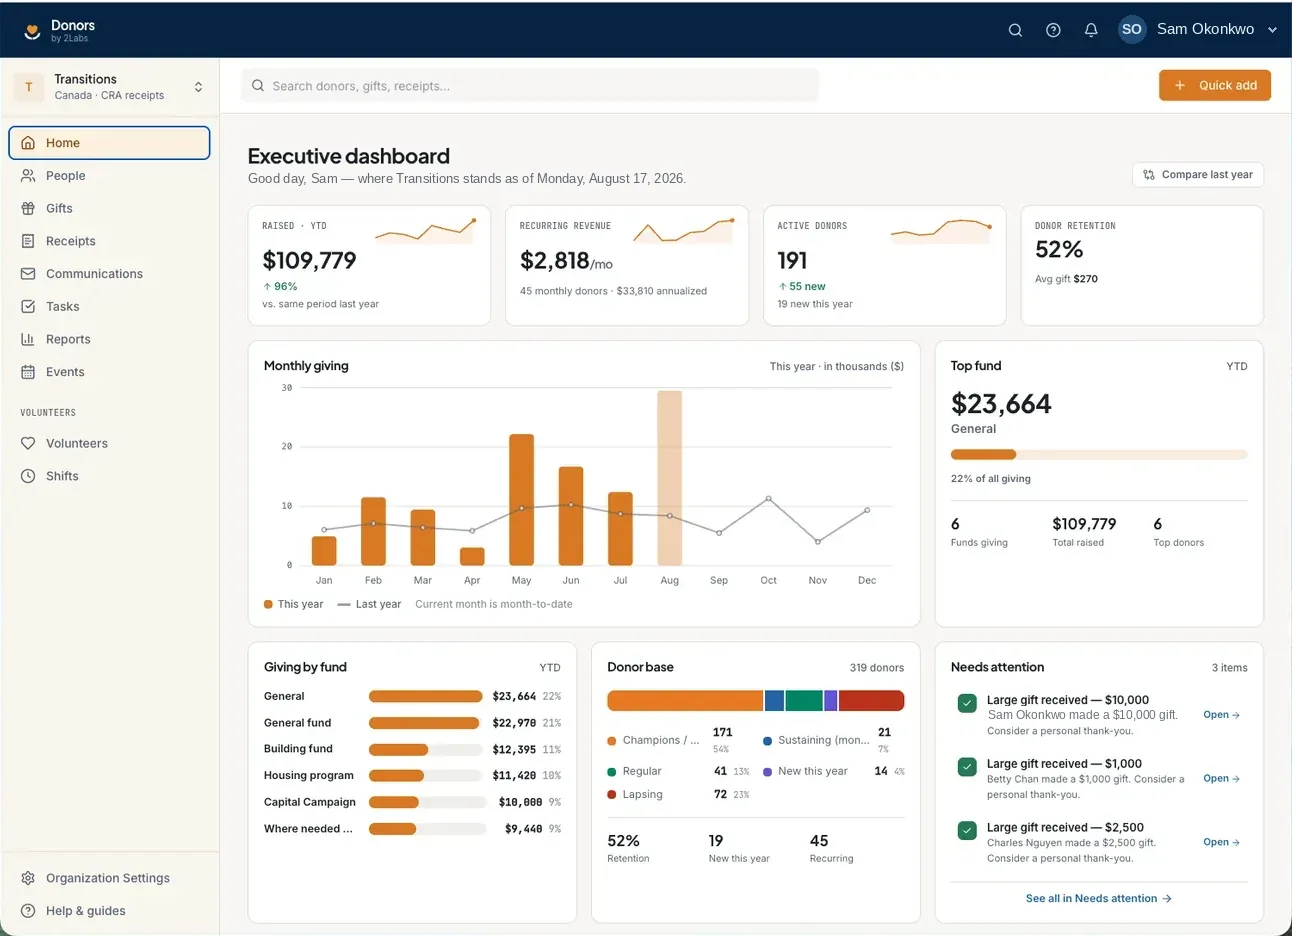Click the Events calendar icon

click(x=28, y=372)
